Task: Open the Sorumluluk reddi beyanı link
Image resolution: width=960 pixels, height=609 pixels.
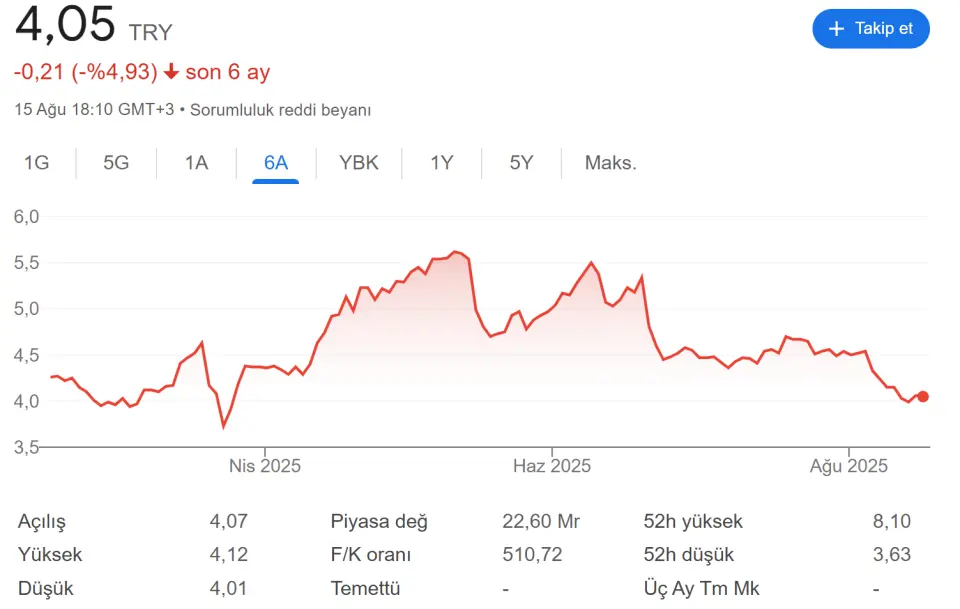Action: [x=280, y=110]
